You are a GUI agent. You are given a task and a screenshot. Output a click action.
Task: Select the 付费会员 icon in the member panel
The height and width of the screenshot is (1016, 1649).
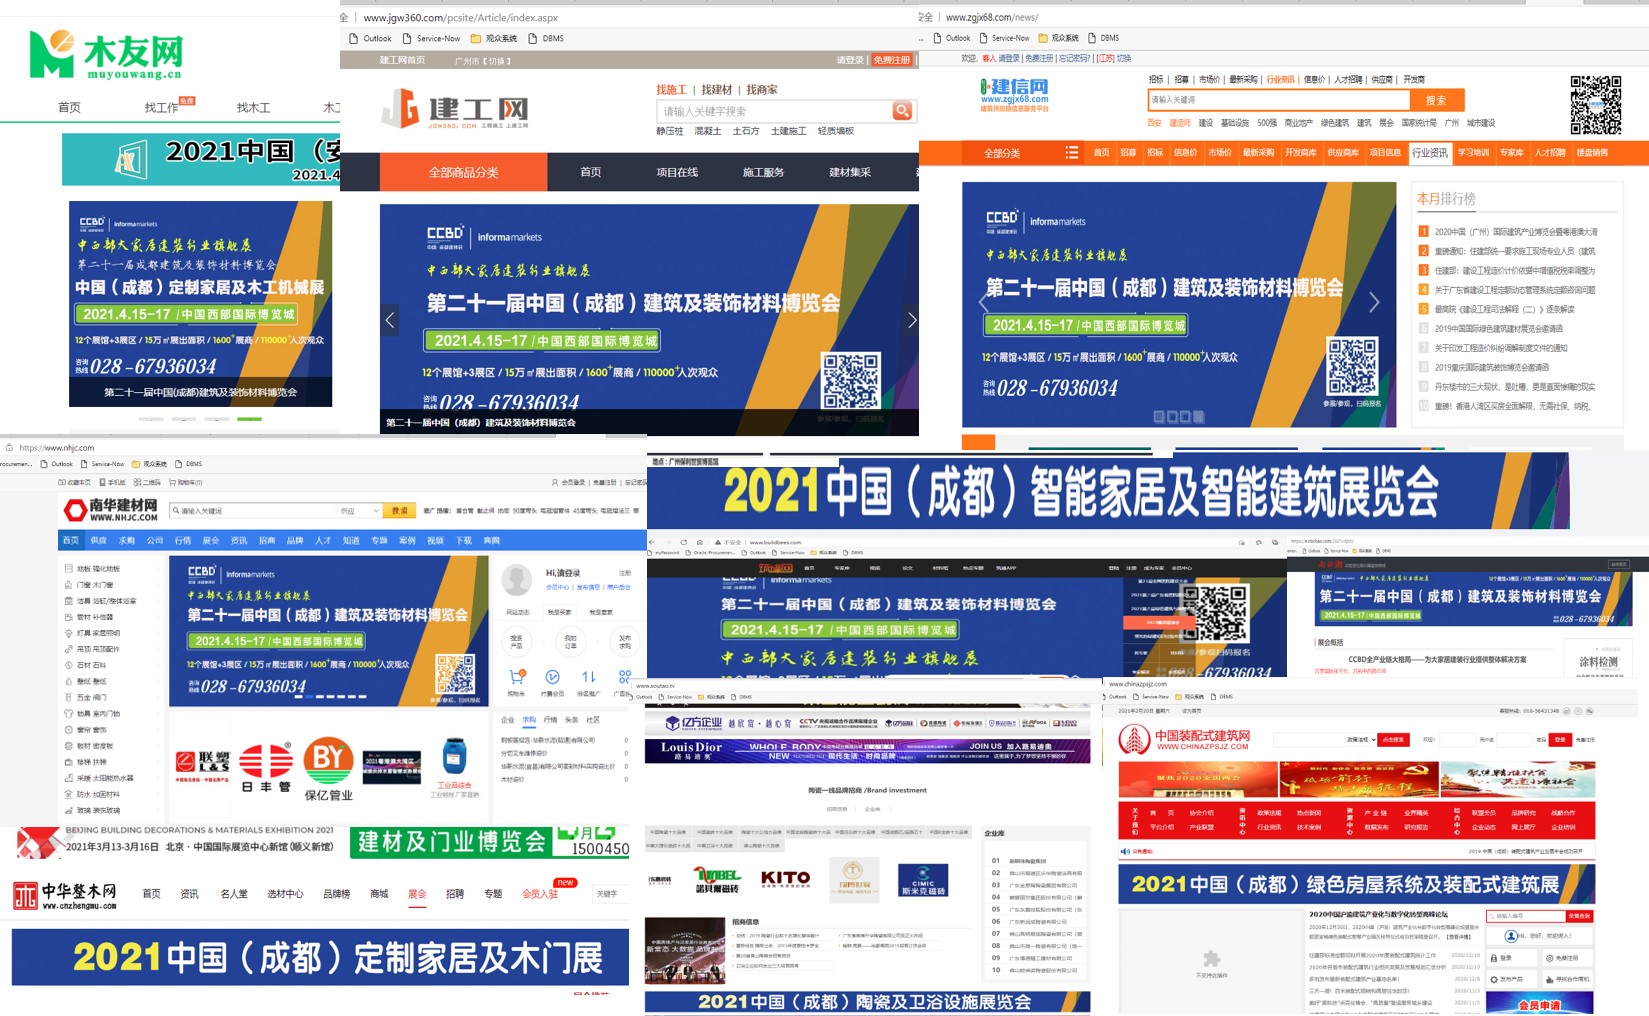click(552, 677)
